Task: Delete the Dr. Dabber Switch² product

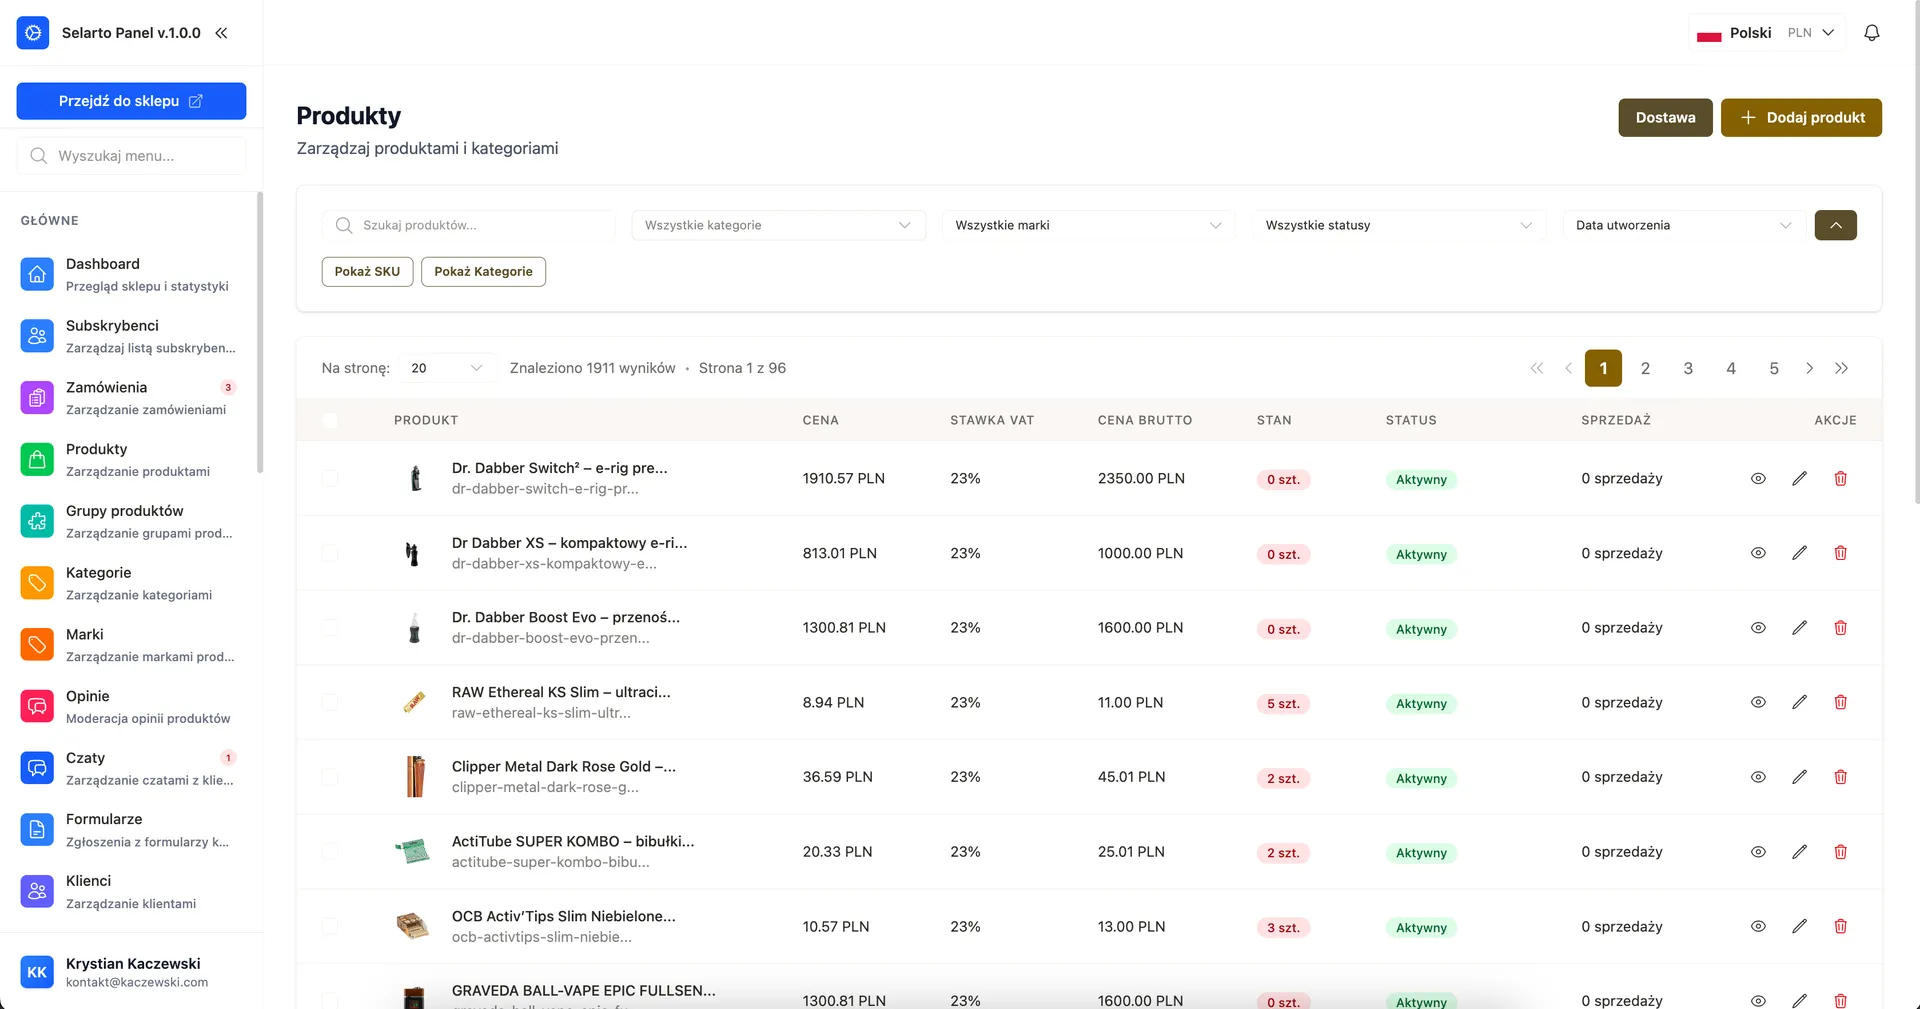Action: click(x=1840, y=479)
